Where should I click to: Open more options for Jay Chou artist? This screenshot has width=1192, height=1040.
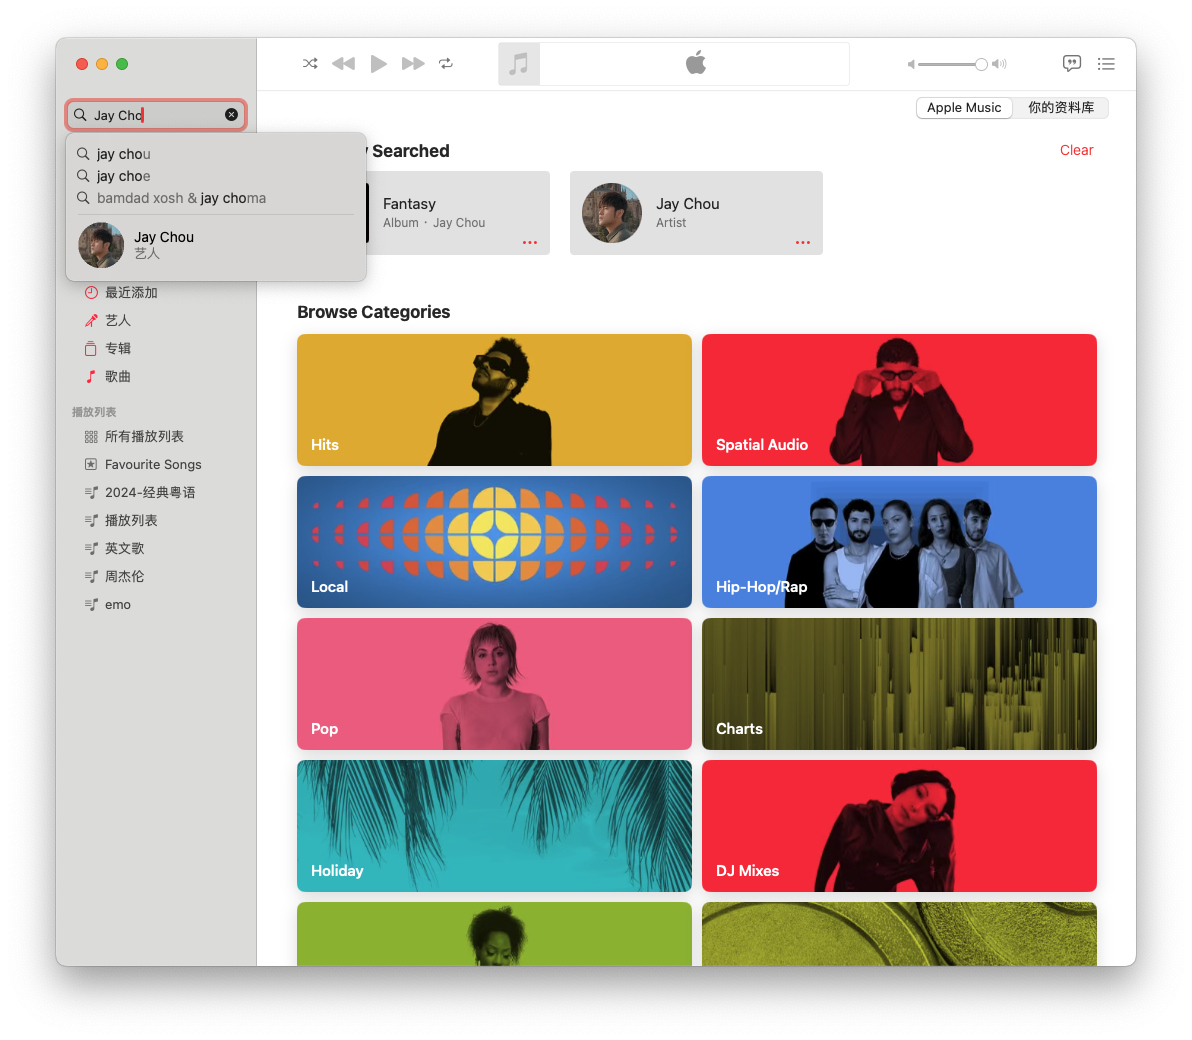pos(803,243)
